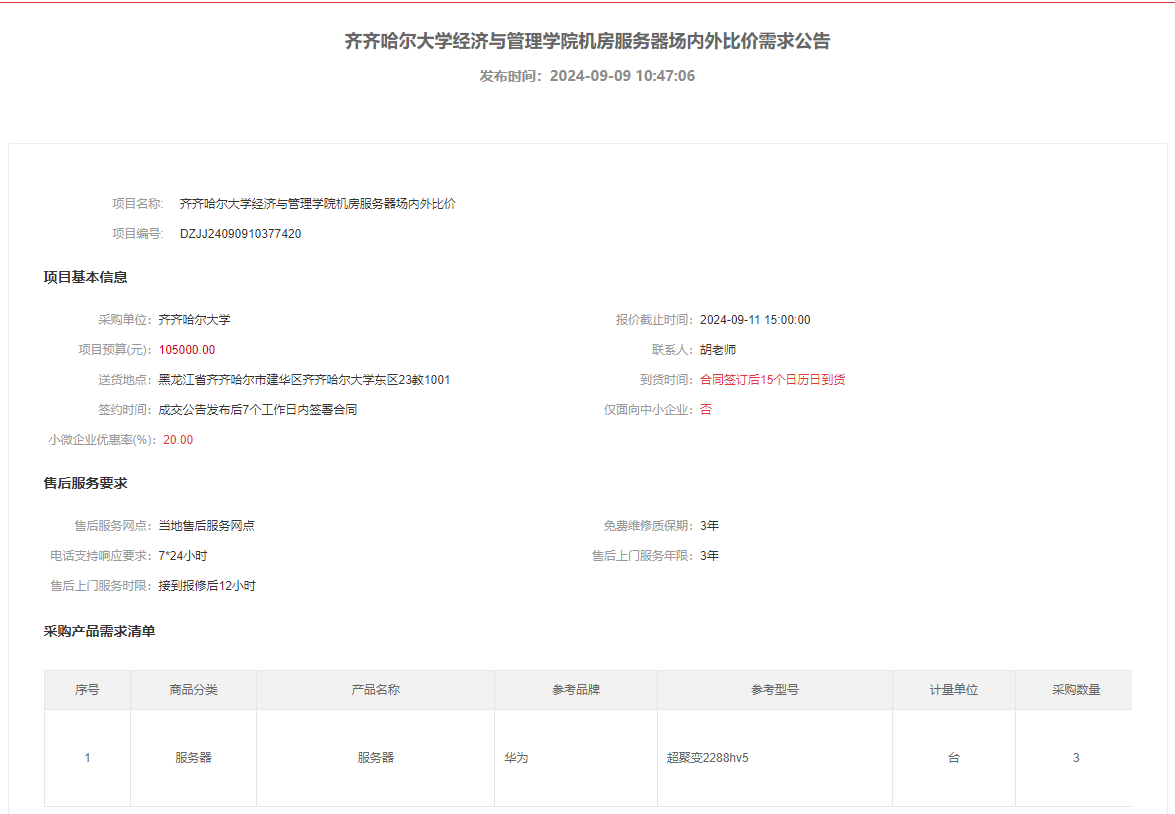Click the model cell 超聚变2288hv5
This screenshot has height=814, width=1175.
tap(707, 758)
